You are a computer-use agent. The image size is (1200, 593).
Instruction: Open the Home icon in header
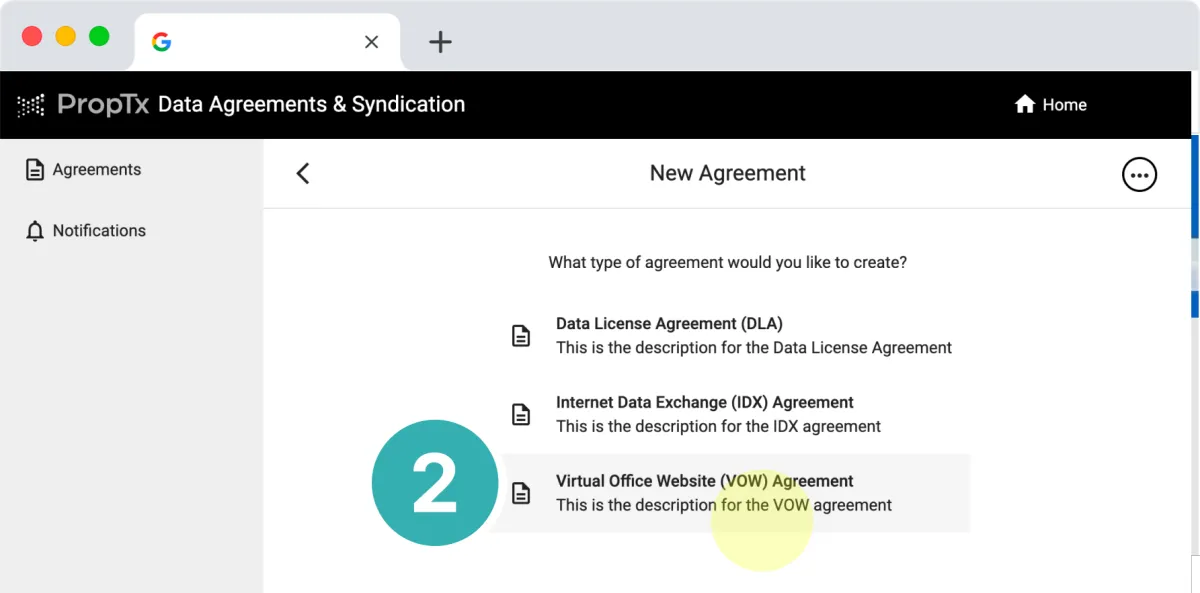[1025, 104]
